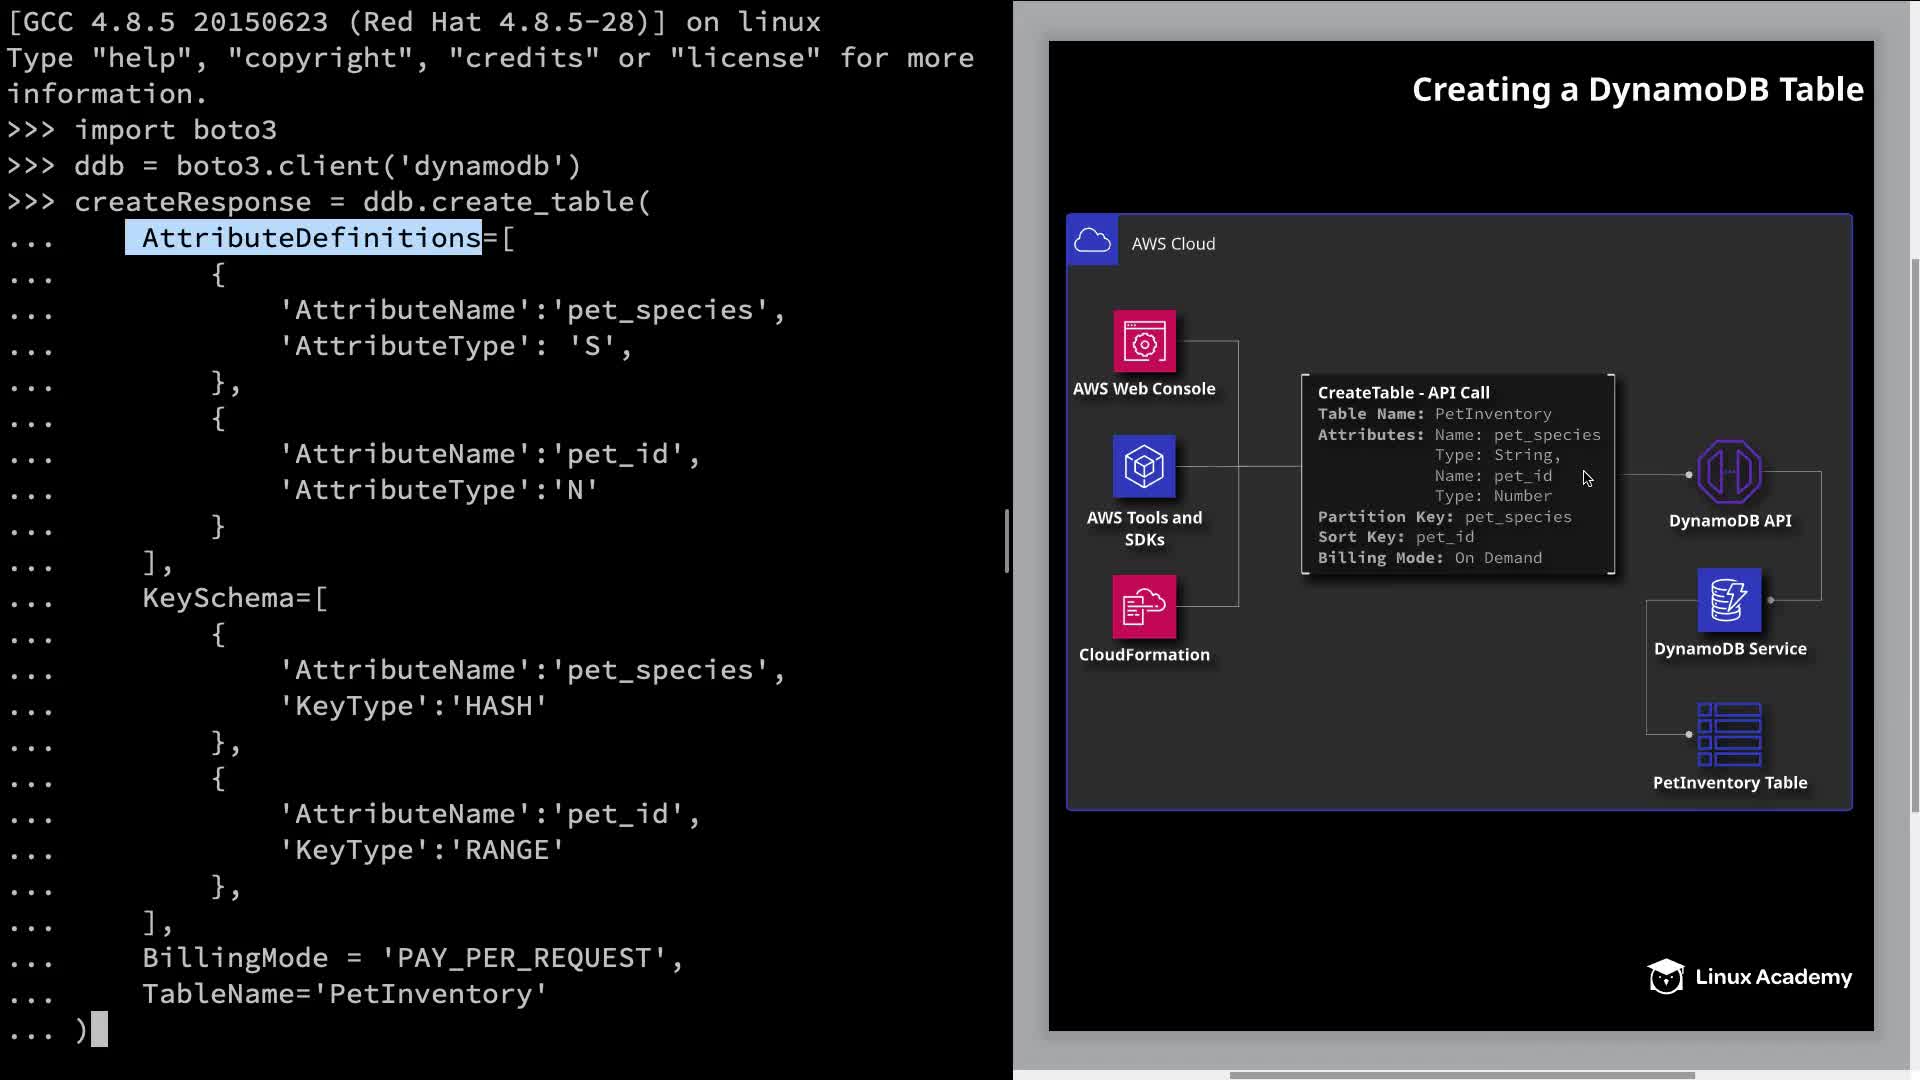
Task: Click the vertical scrollbar on slide pane
Action: click(1914, 535)
